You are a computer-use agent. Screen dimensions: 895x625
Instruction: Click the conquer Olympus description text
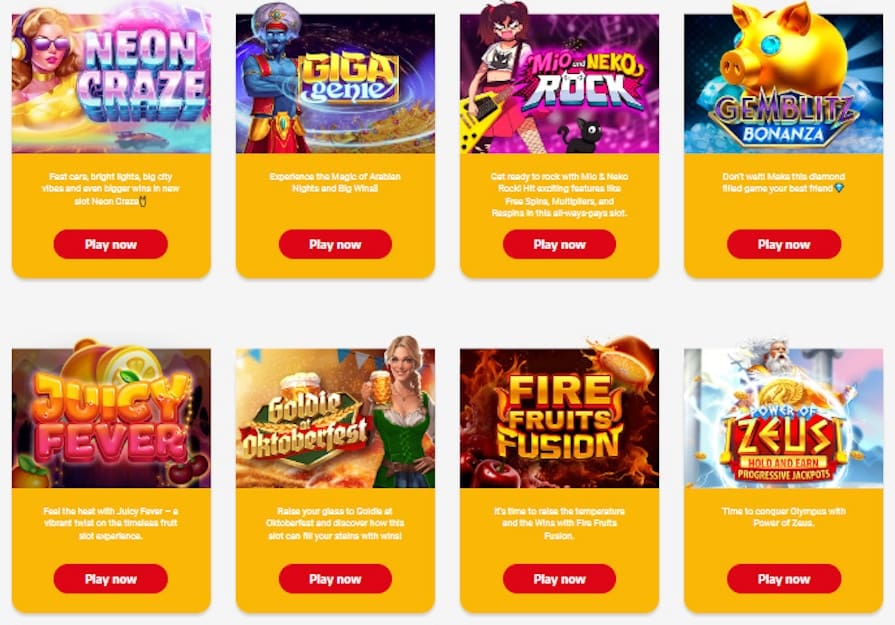pyautogui.click(x=783, y=517)
